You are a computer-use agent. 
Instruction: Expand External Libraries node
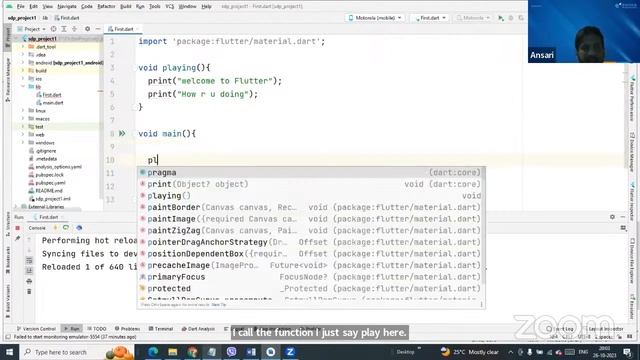click(x=16, y=207)
